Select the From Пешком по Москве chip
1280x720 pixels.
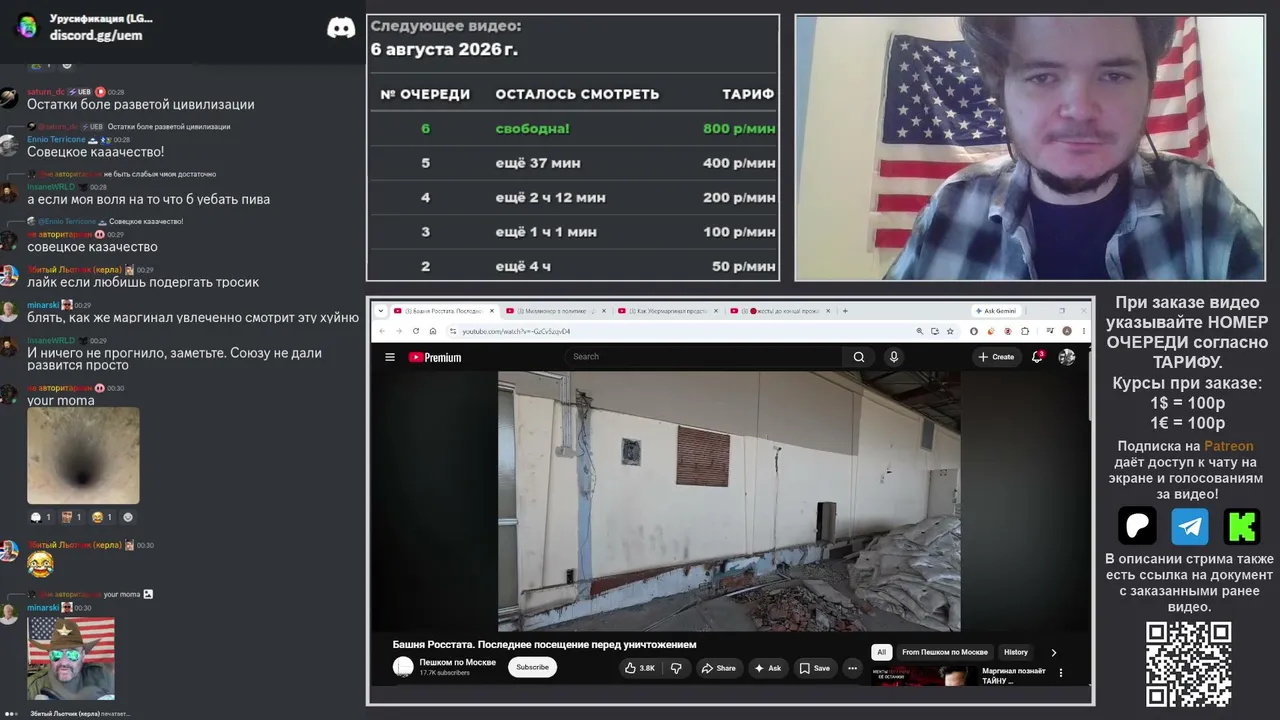(944, 652)
